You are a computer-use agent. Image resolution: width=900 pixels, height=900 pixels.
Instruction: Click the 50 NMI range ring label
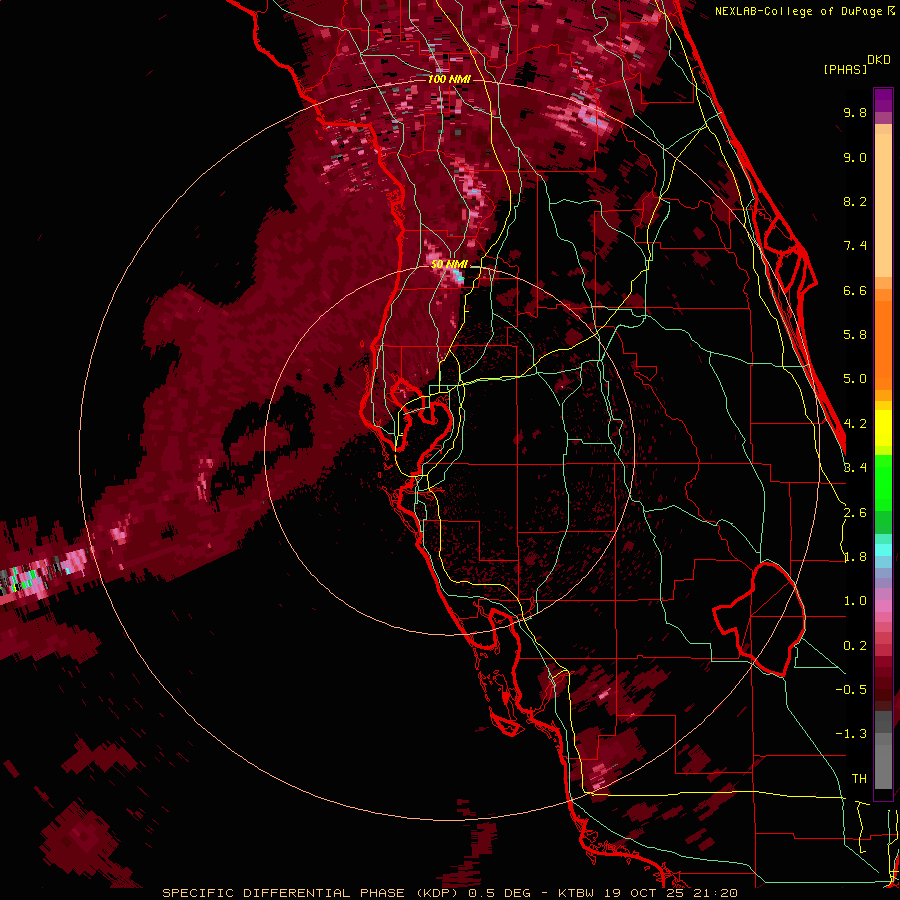(449, 264)
